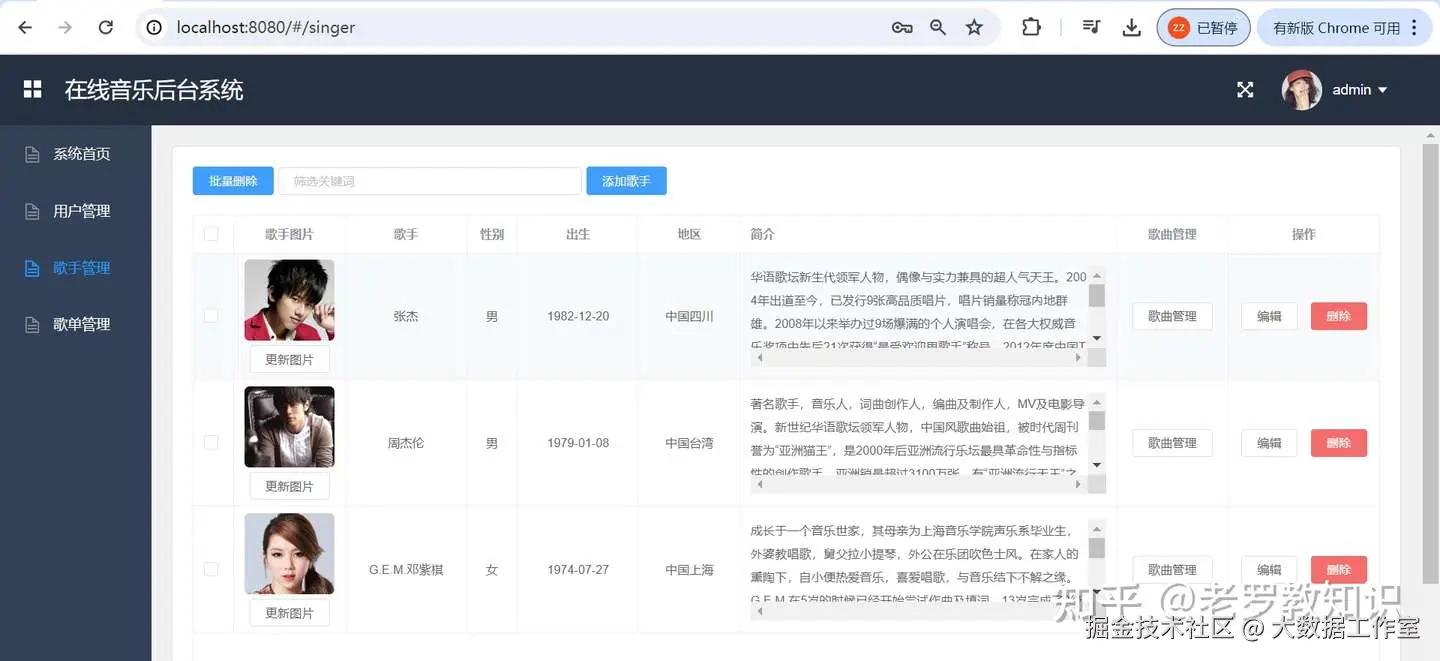Click 编辑 in 周杰伦's row
The width and height of the screenshot is (1440, 661).
1269,443
